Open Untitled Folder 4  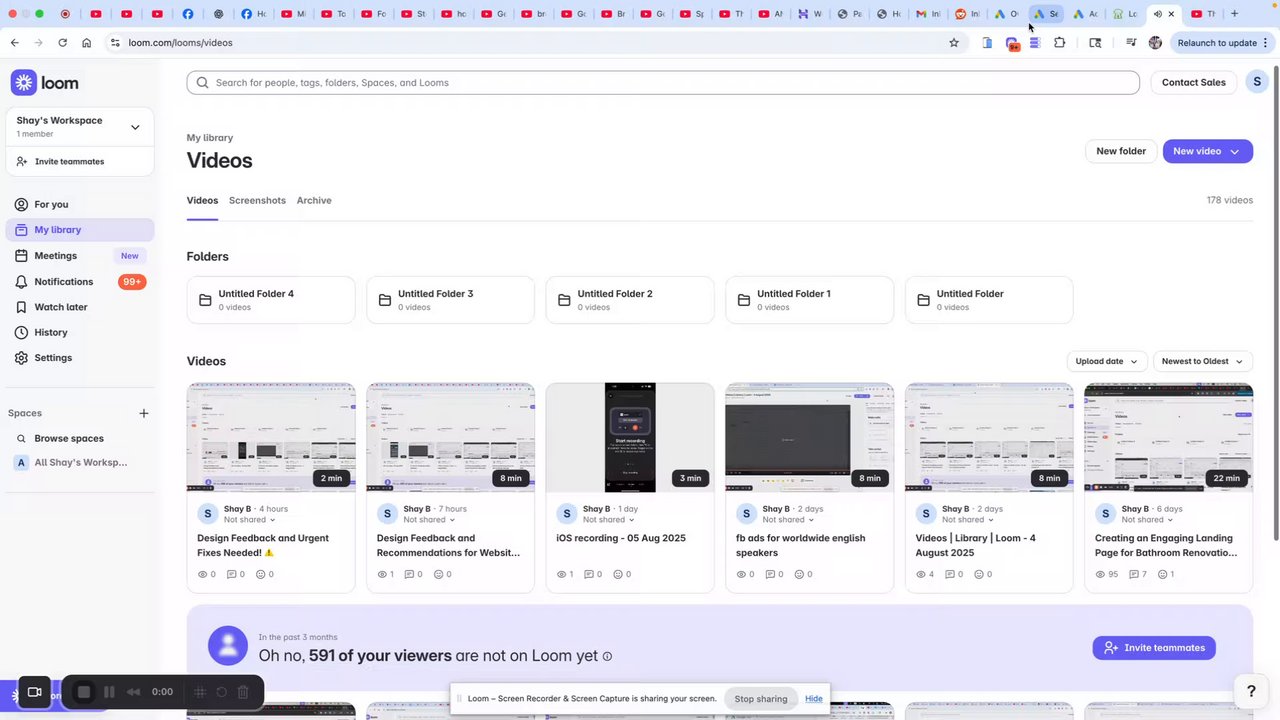[x=271, y=300]
